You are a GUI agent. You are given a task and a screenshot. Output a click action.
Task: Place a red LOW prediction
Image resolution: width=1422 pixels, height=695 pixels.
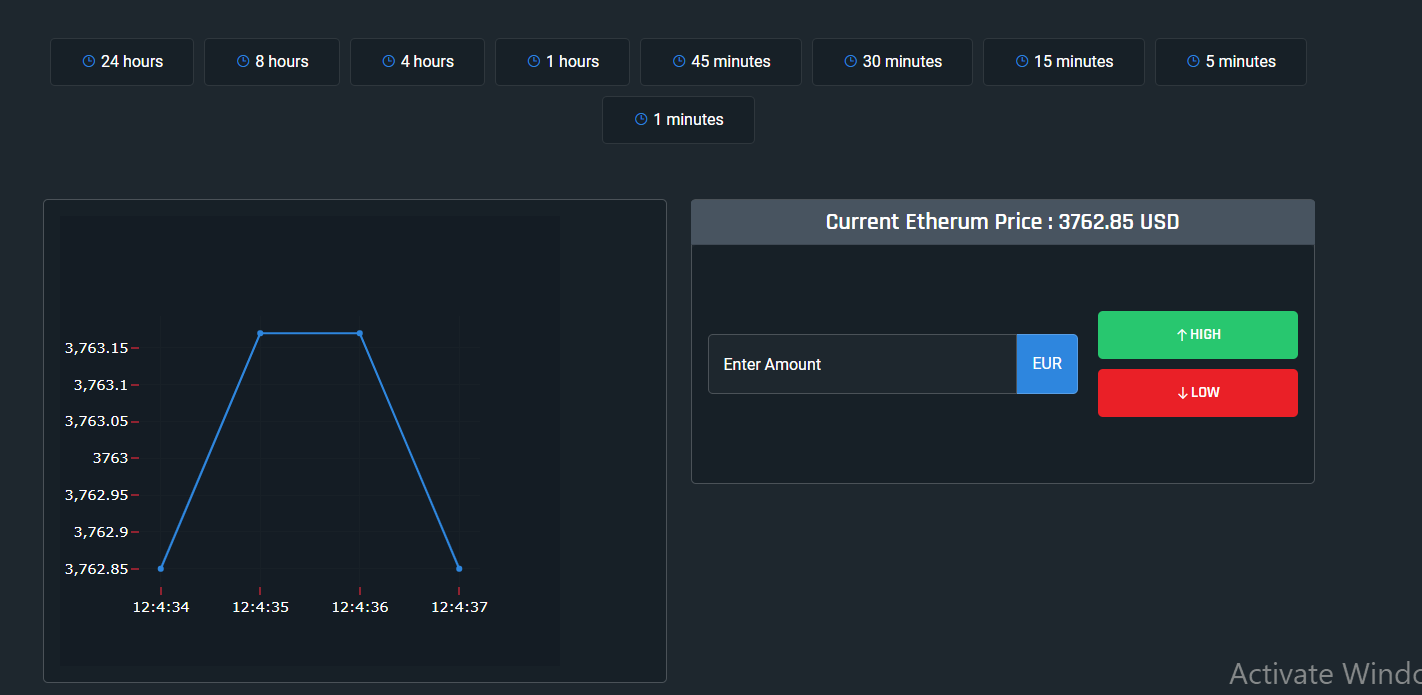(x=1198, y=393)
